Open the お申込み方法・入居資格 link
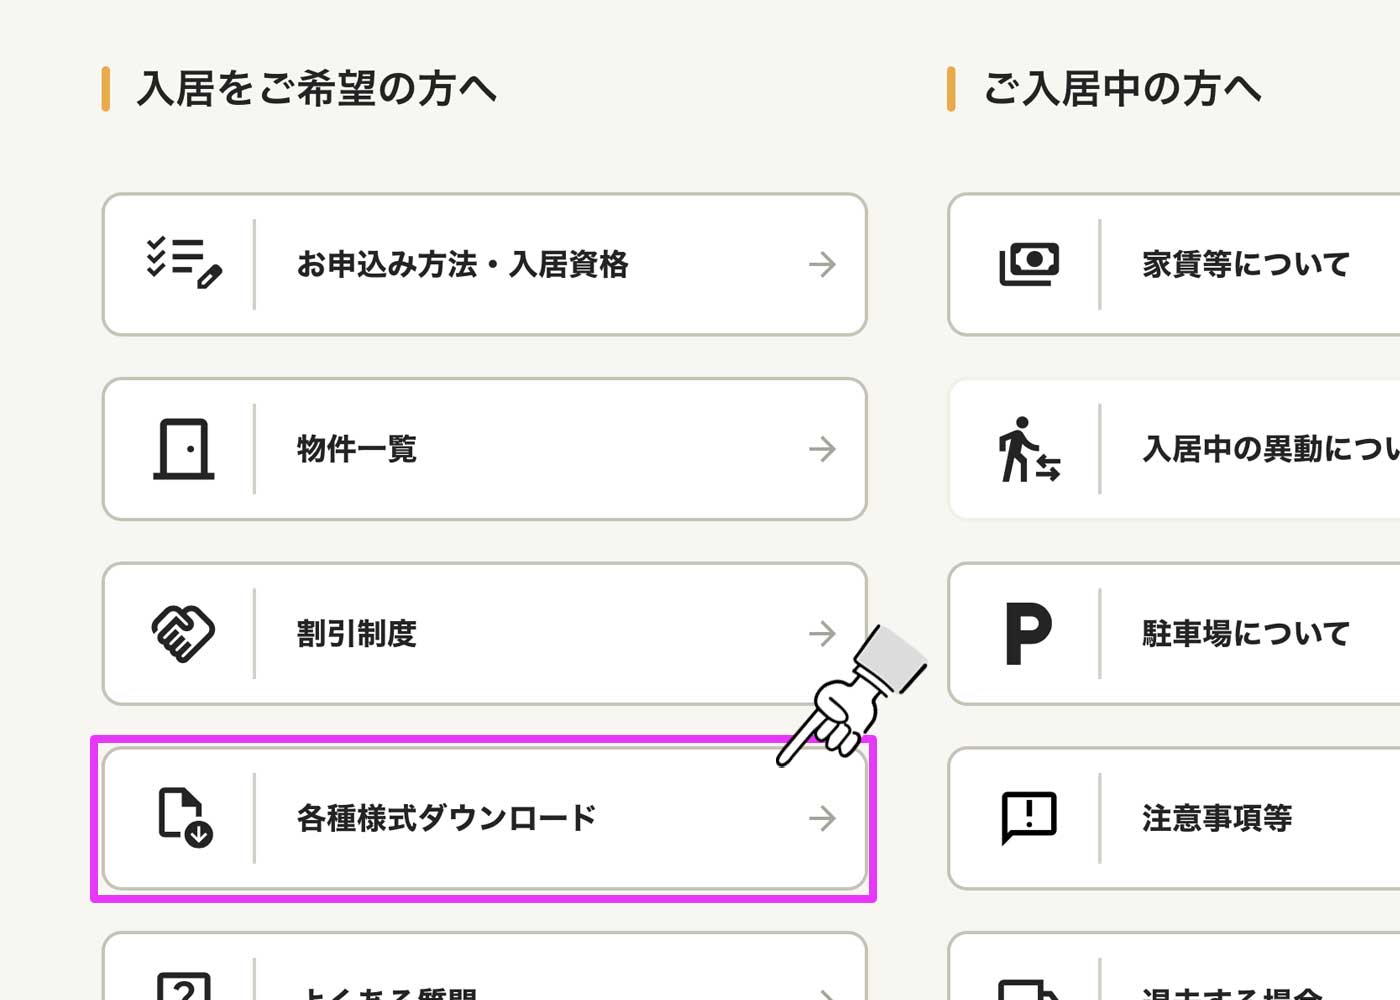Screen dimensions: 1400x1000 pos(484,264)
